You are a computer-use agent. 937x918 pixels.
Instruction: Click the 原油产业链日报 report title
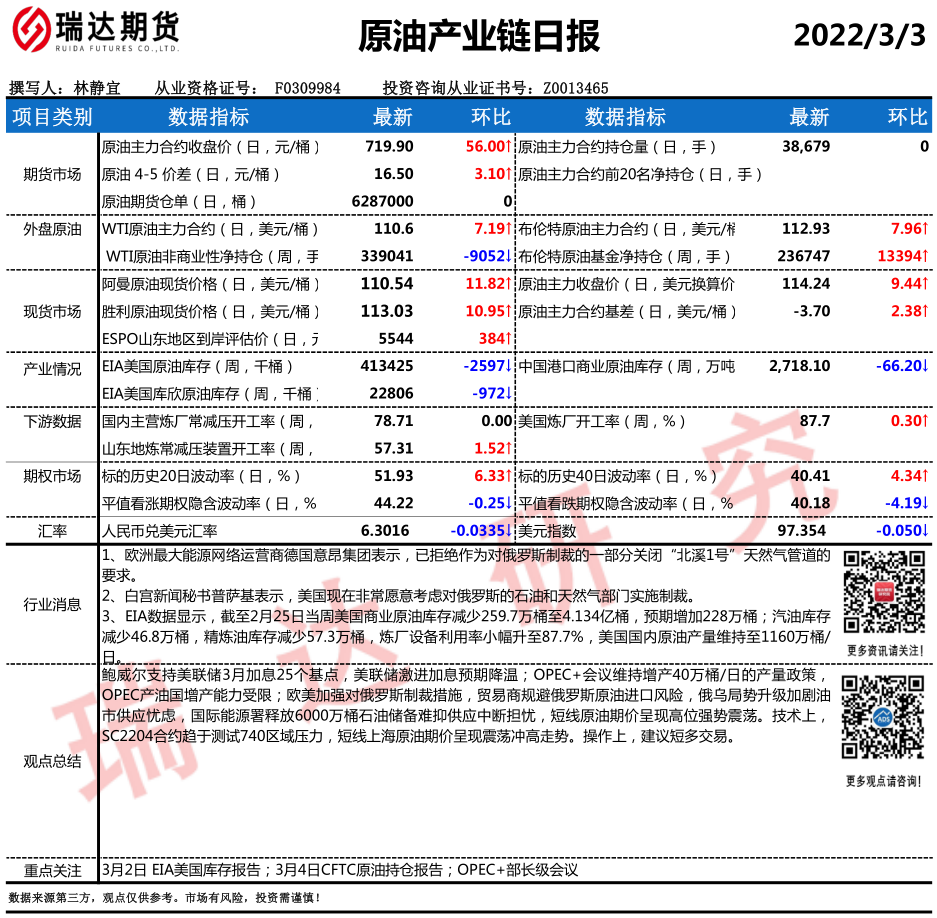[479, 36]
